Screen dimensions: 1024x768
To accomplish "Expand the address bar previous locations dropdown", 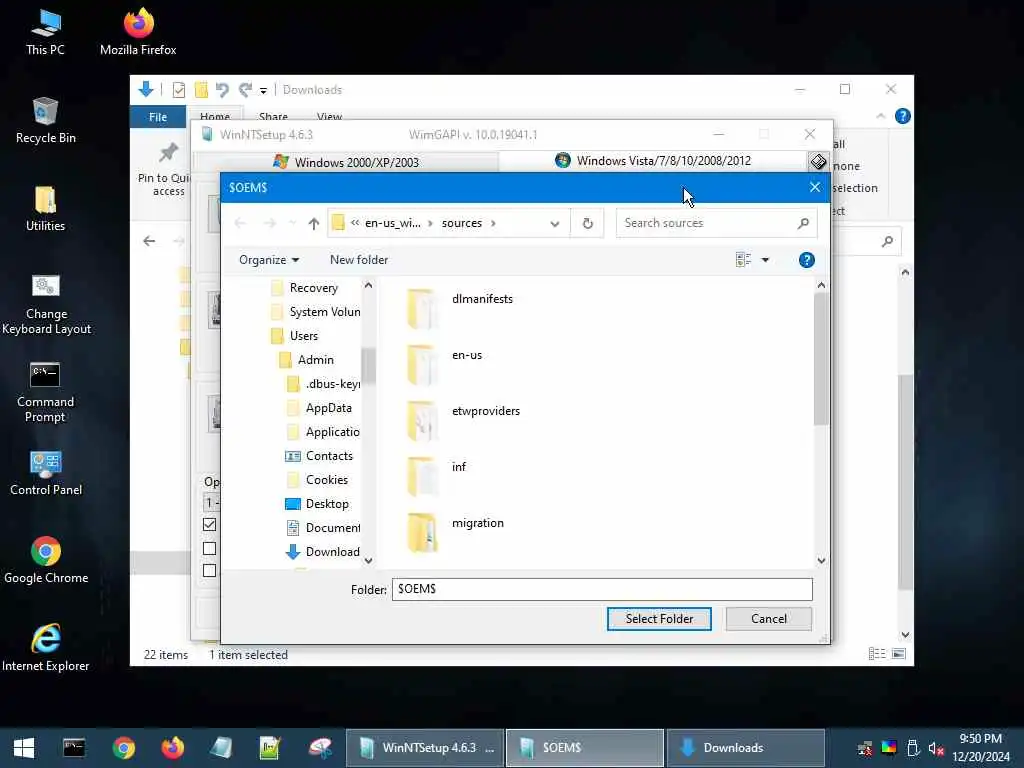I will (x=554, y=223).
